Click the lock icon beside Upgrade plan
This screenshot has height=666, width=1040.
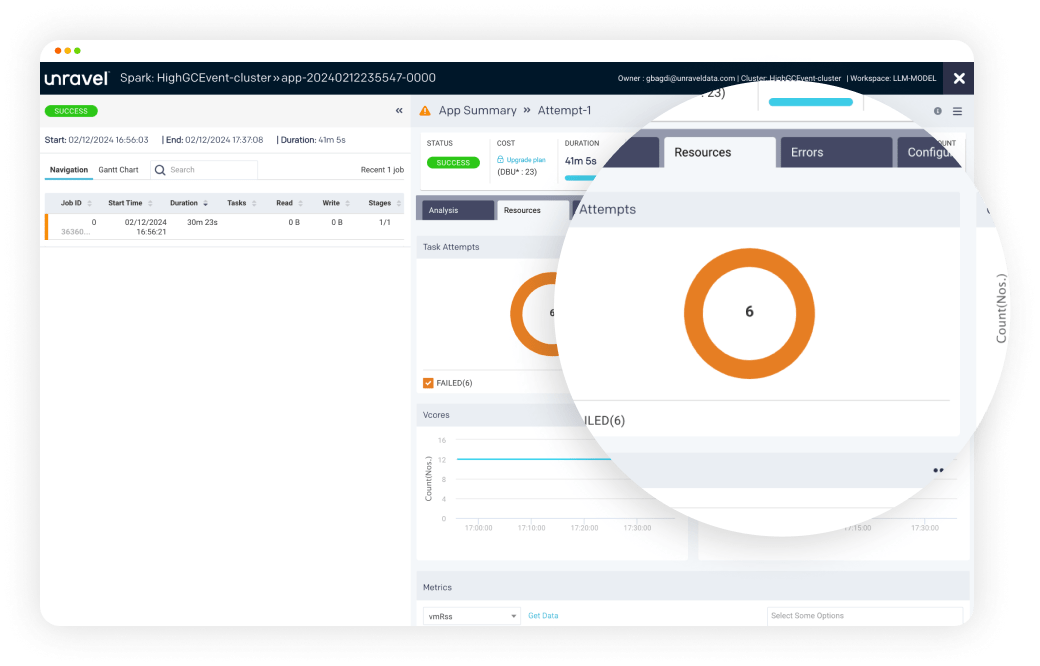pyautogui.click(x=500, y=159)
